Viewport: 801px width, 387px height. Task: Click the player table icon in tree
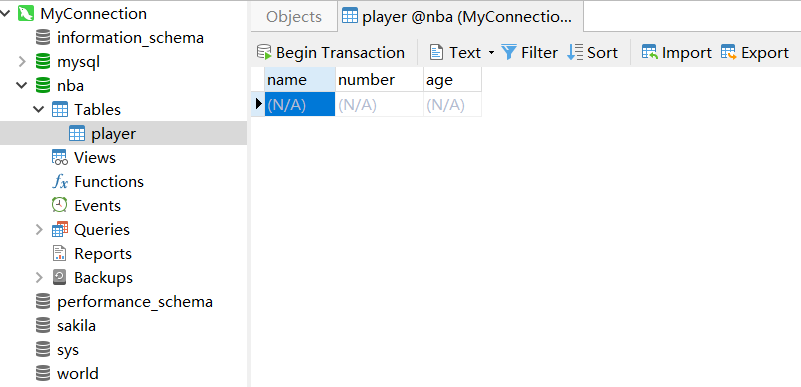coord(77,134)
